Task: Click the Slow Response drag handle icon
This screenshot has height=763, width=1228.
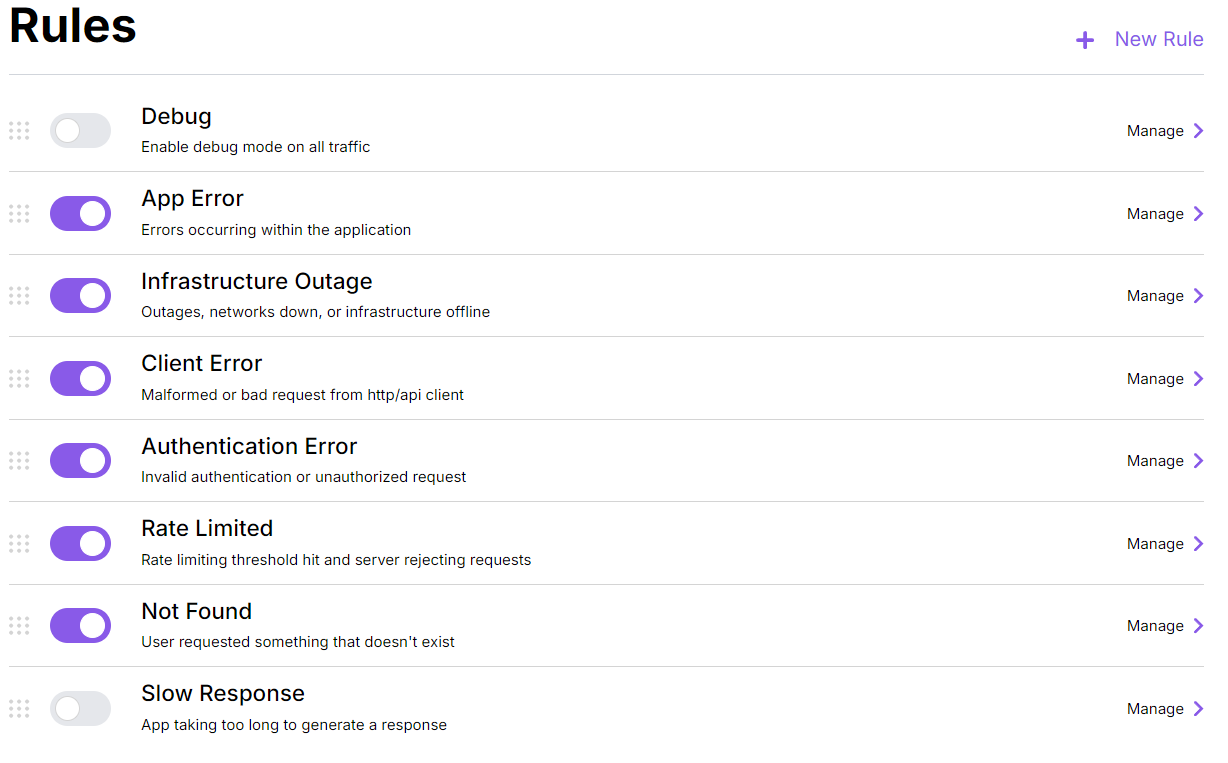Action: (19, 709)
